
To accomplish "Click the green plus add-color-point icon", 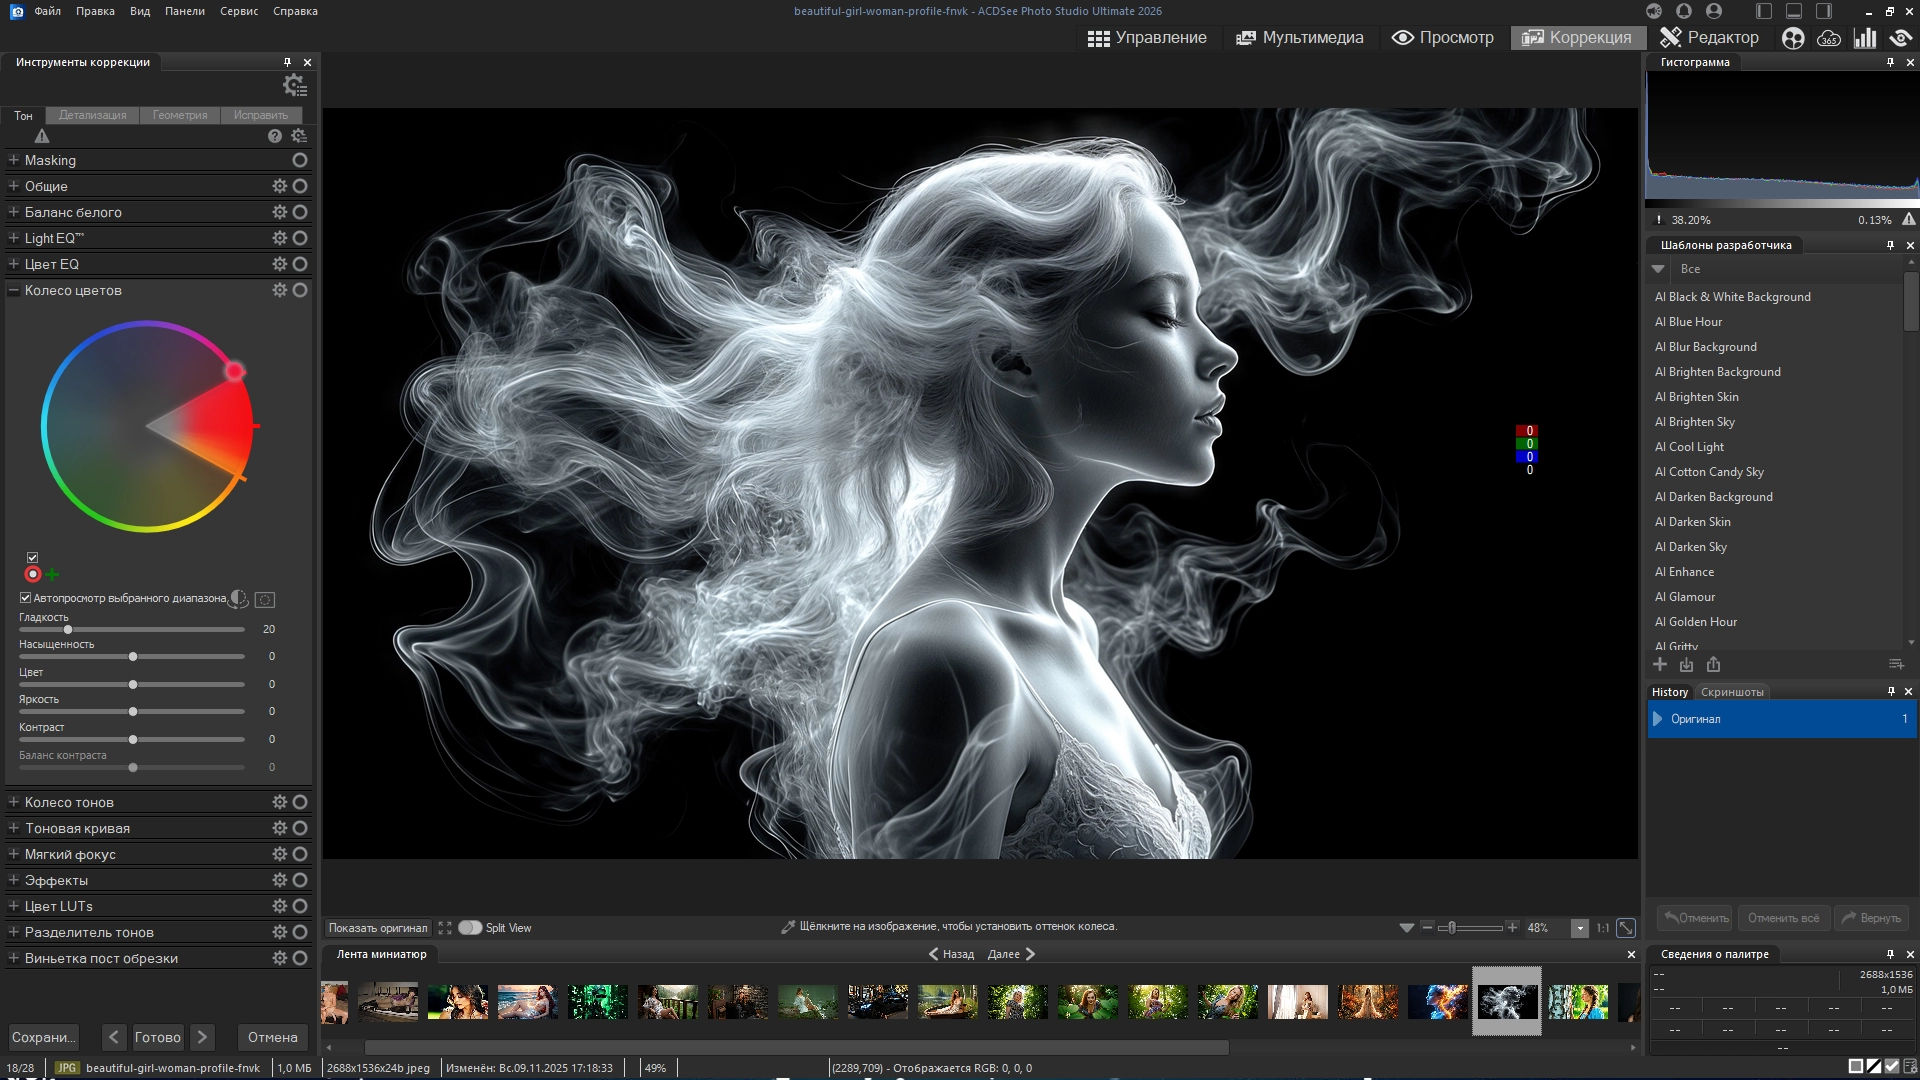I will coord(52,575).
